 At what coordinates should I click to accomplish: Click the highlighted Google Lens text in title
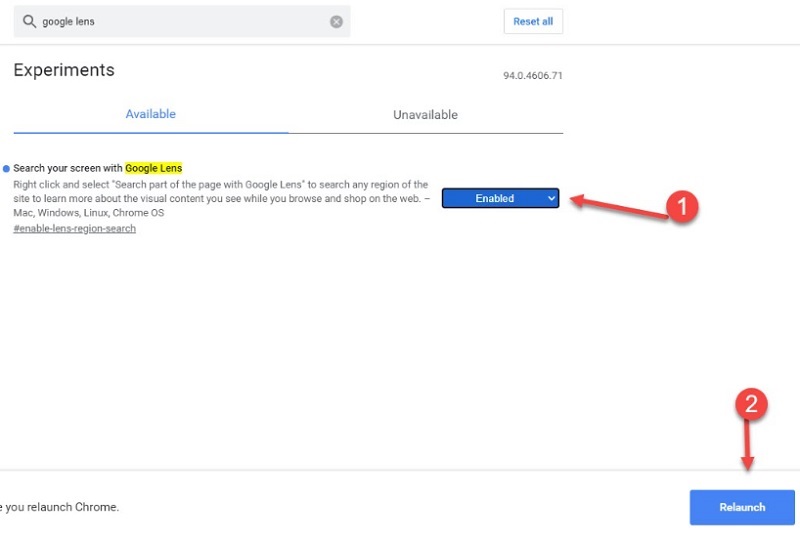153,168
